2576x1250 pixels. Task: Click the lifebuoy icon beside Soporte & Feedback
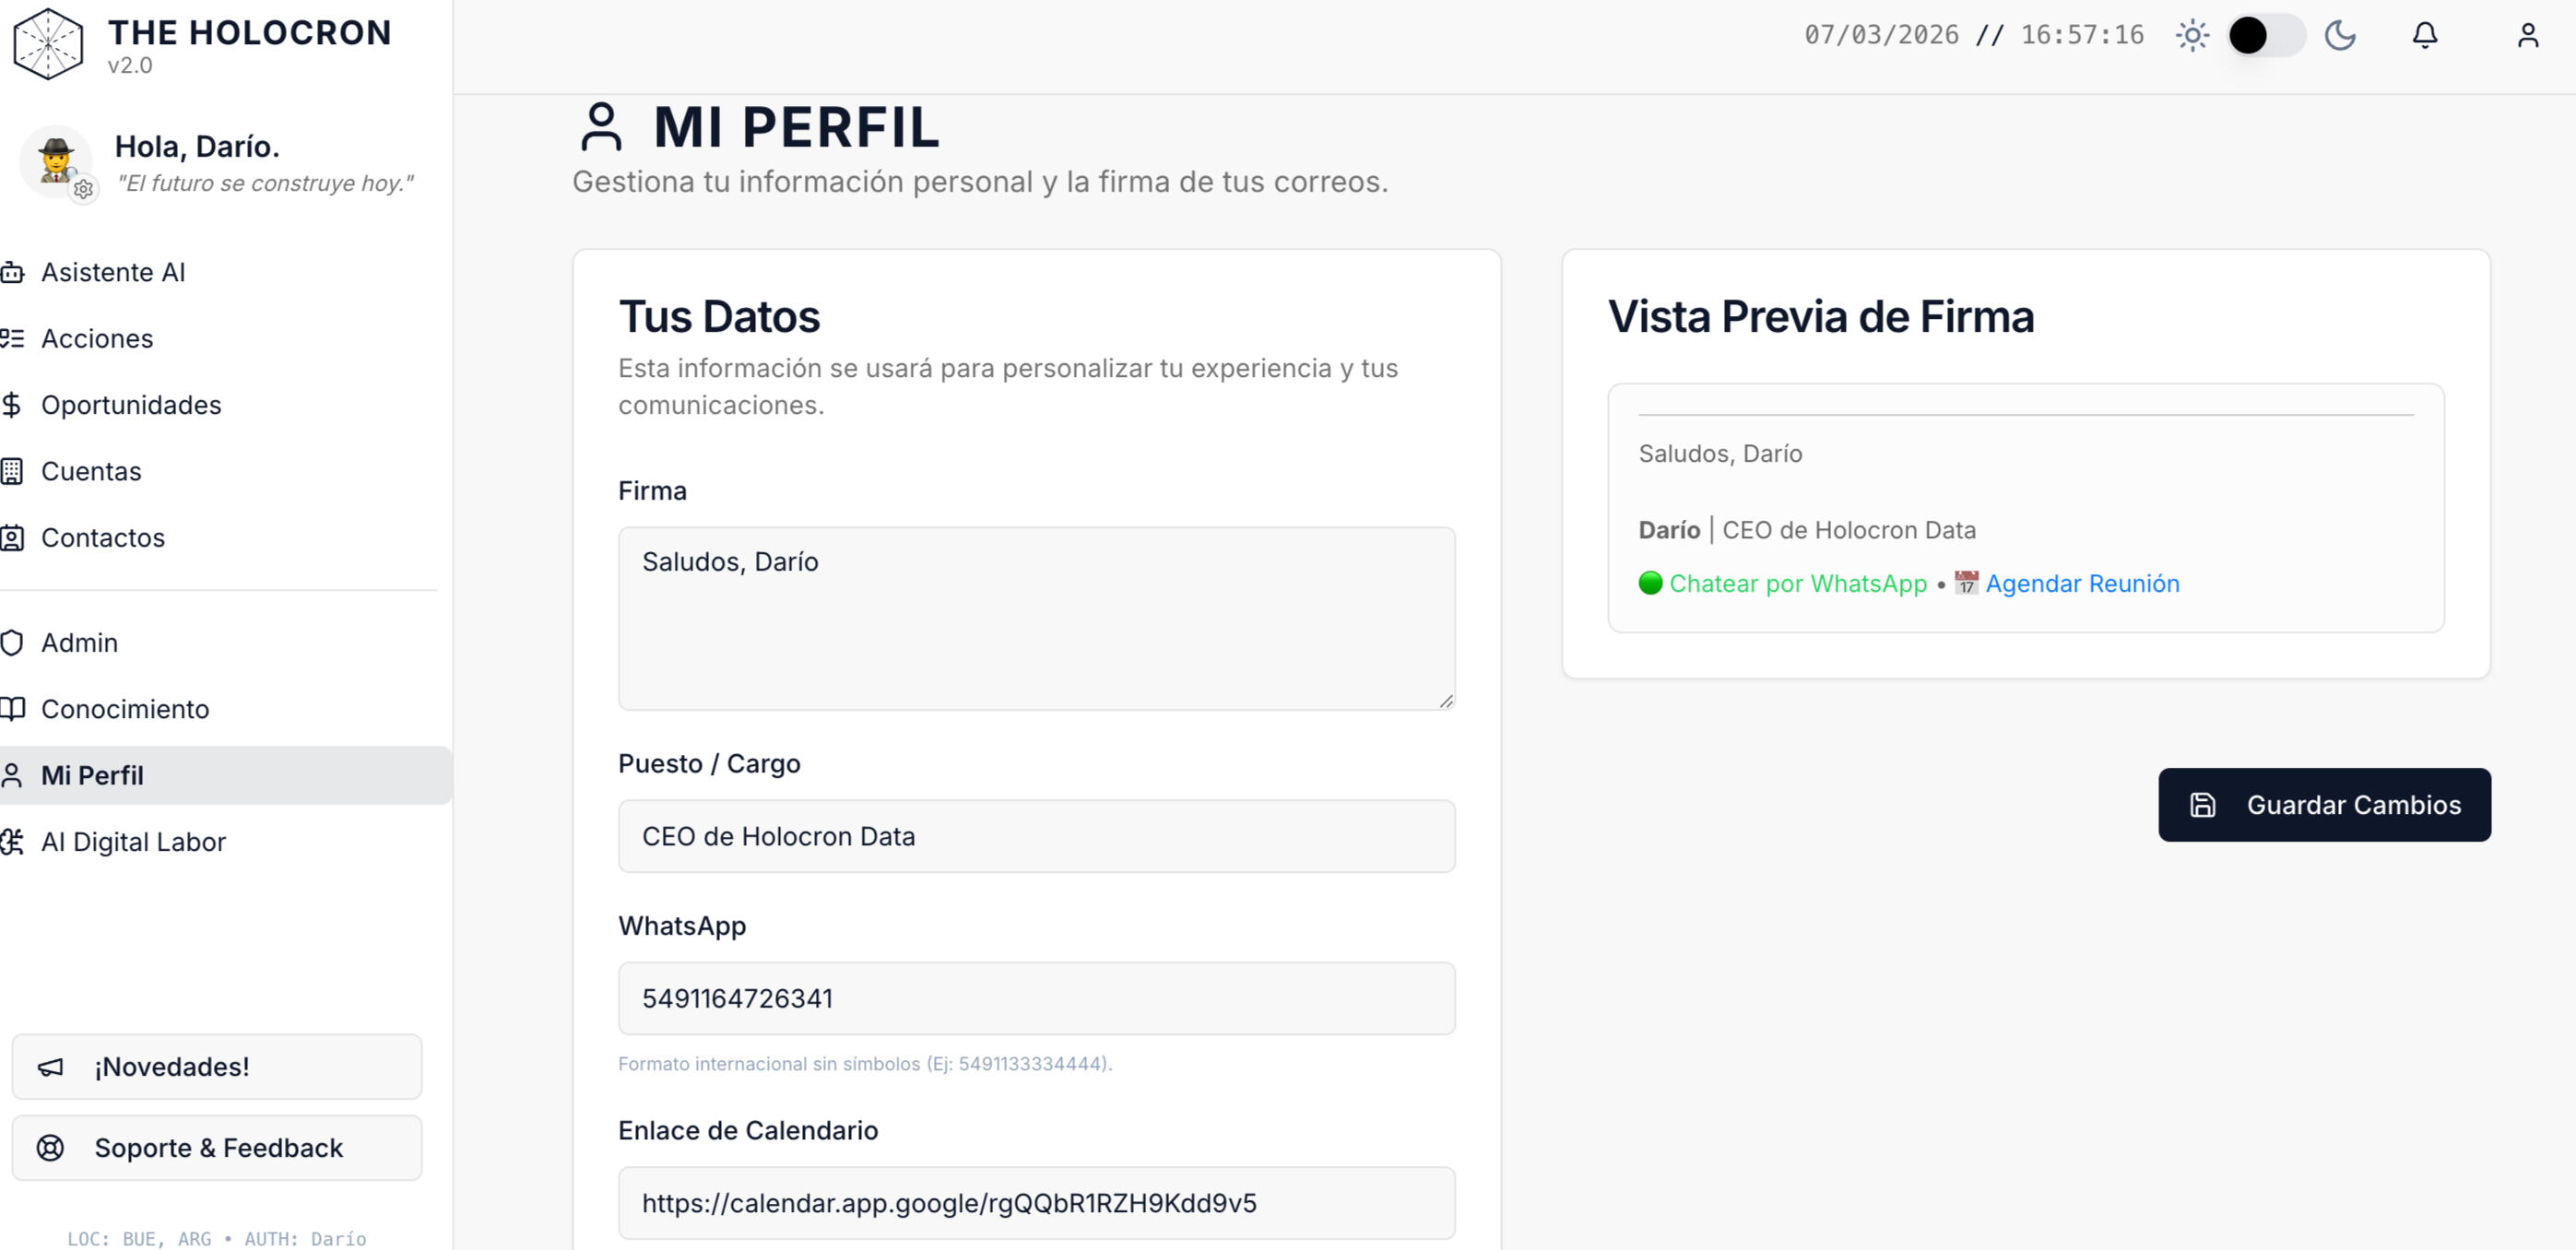(50, 1148)
